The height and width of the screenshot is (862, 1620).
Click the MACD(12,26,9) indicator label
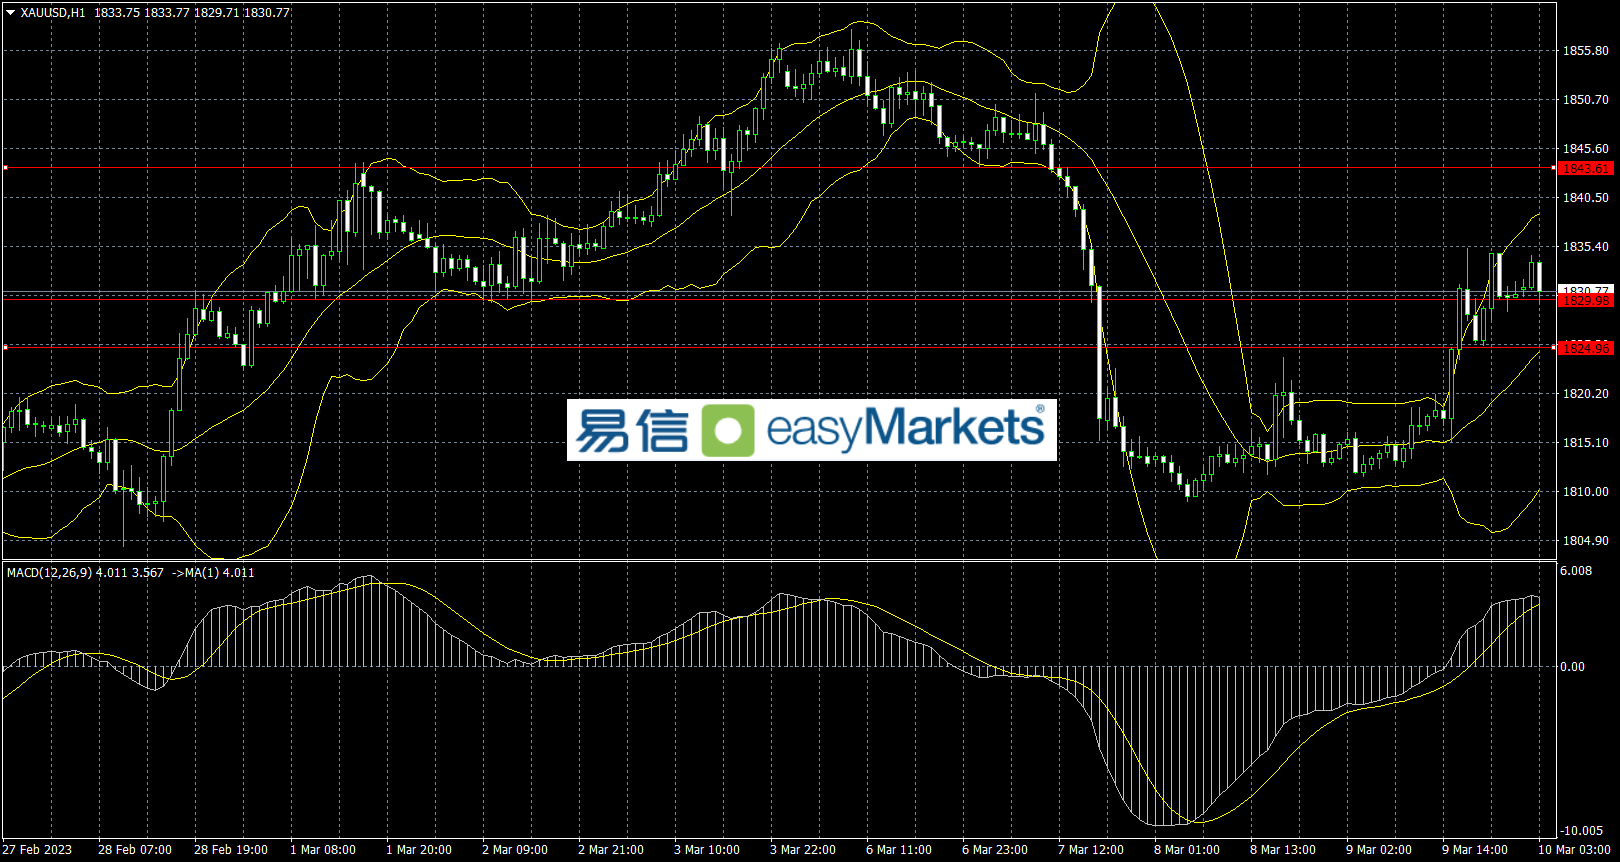[x=49, y=572]
